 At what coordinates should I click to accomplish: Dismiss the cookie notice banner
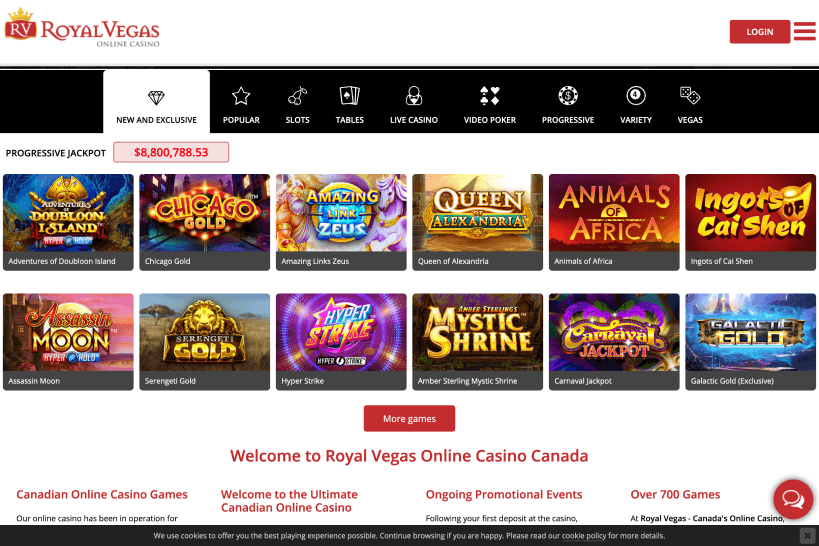[x=808, y=536]
